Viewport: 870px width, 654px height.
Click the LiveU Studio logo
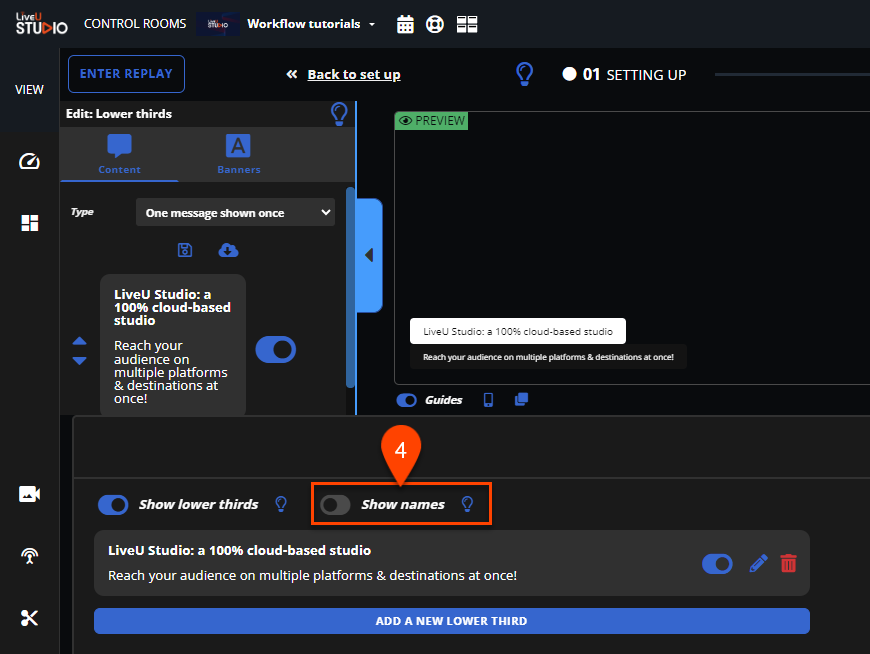(42, 24)
